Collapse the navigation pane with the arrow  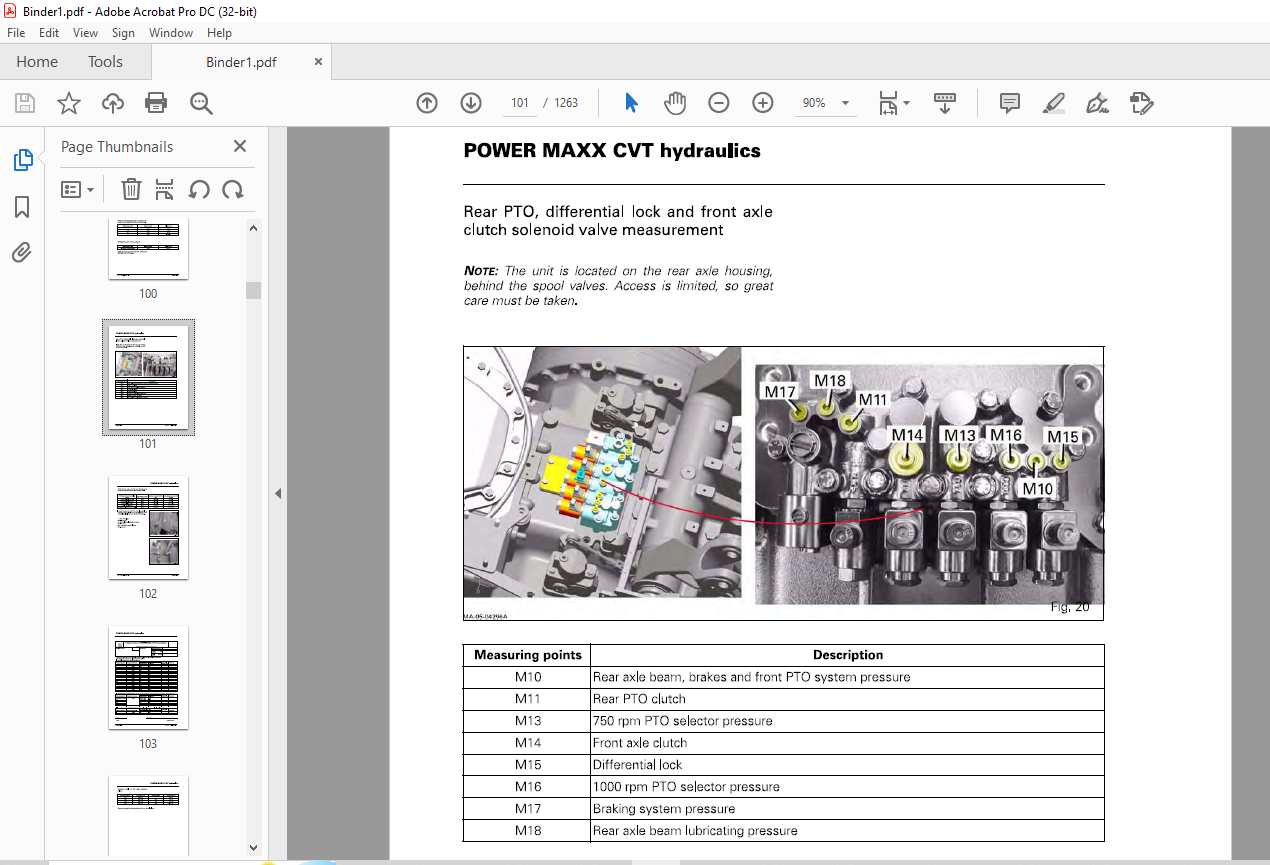tap(278, 493)
